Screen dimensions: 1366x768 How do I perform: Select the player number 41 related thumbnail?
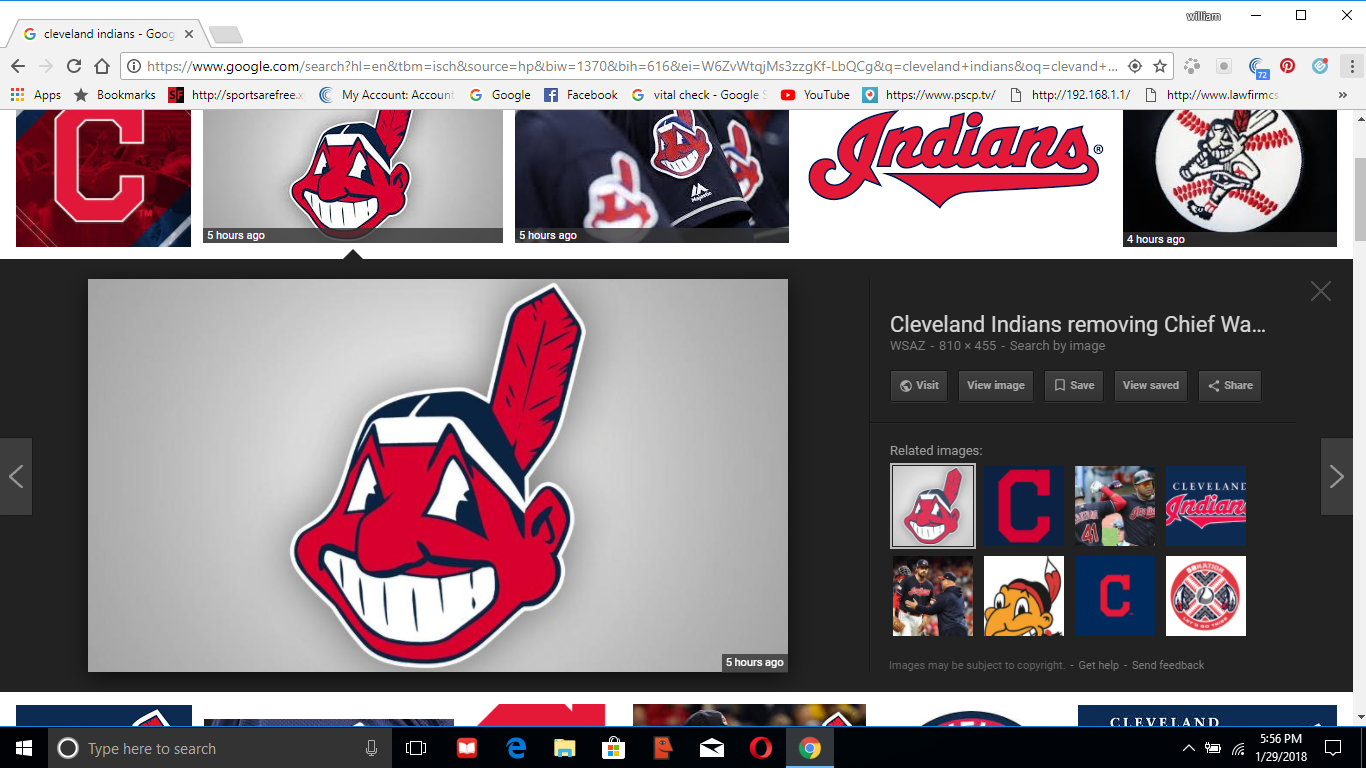click(1115, 506)
